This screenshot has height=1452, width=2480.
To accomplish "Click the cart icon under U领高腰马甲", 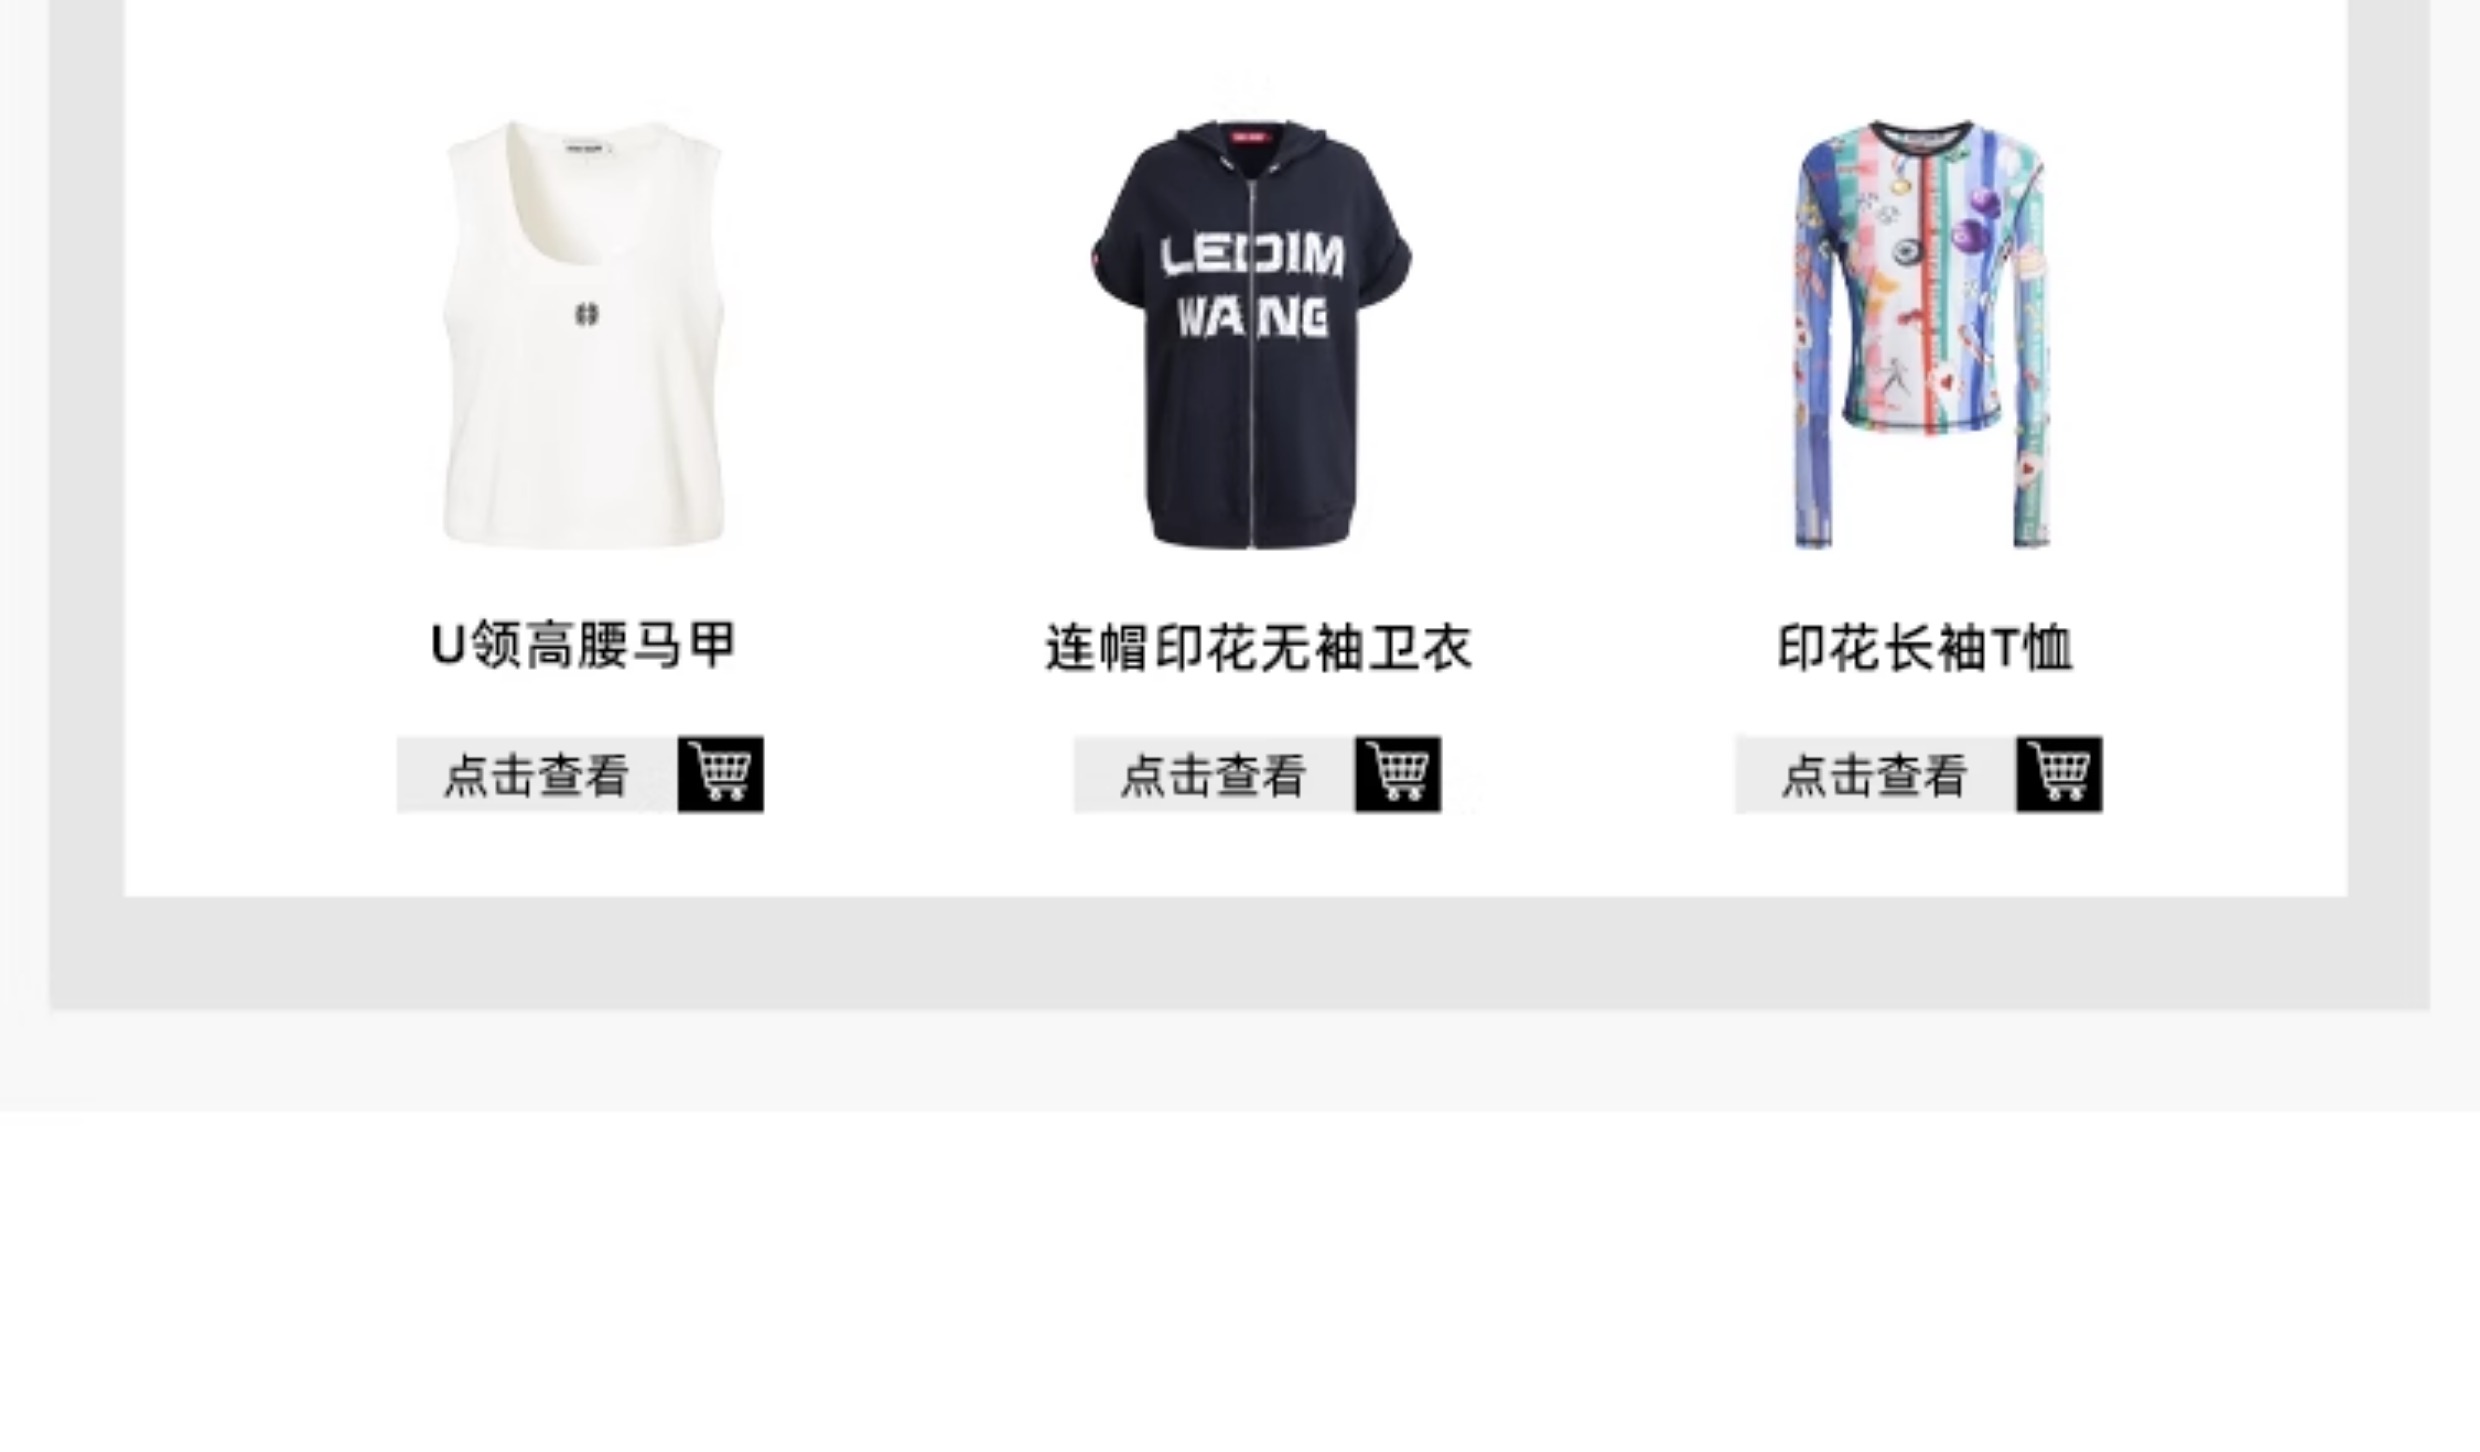I will pyautogui.click(x=720, y=774).
